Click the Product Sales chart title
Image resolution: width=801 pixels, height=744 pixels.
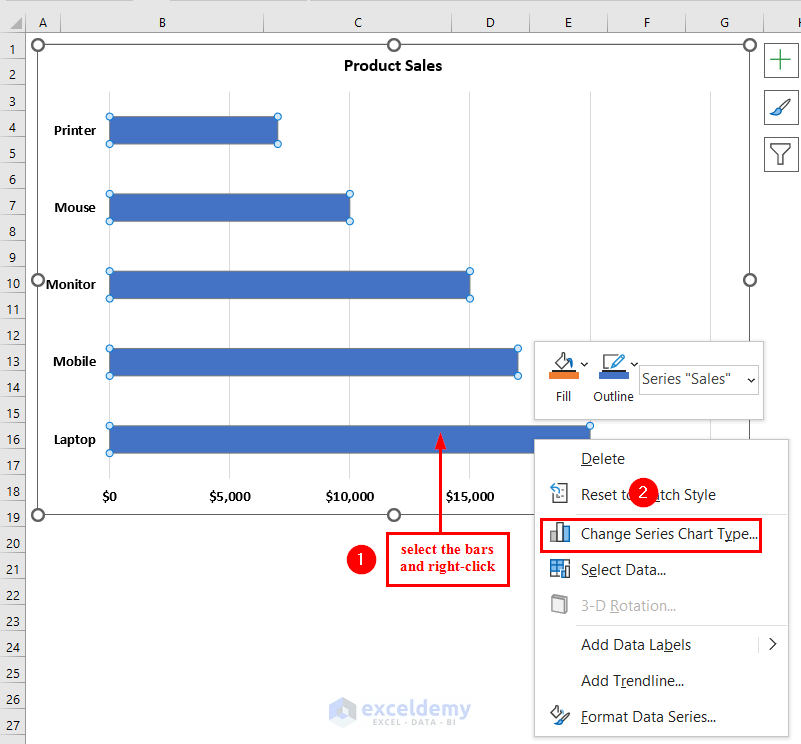(393, 65)
